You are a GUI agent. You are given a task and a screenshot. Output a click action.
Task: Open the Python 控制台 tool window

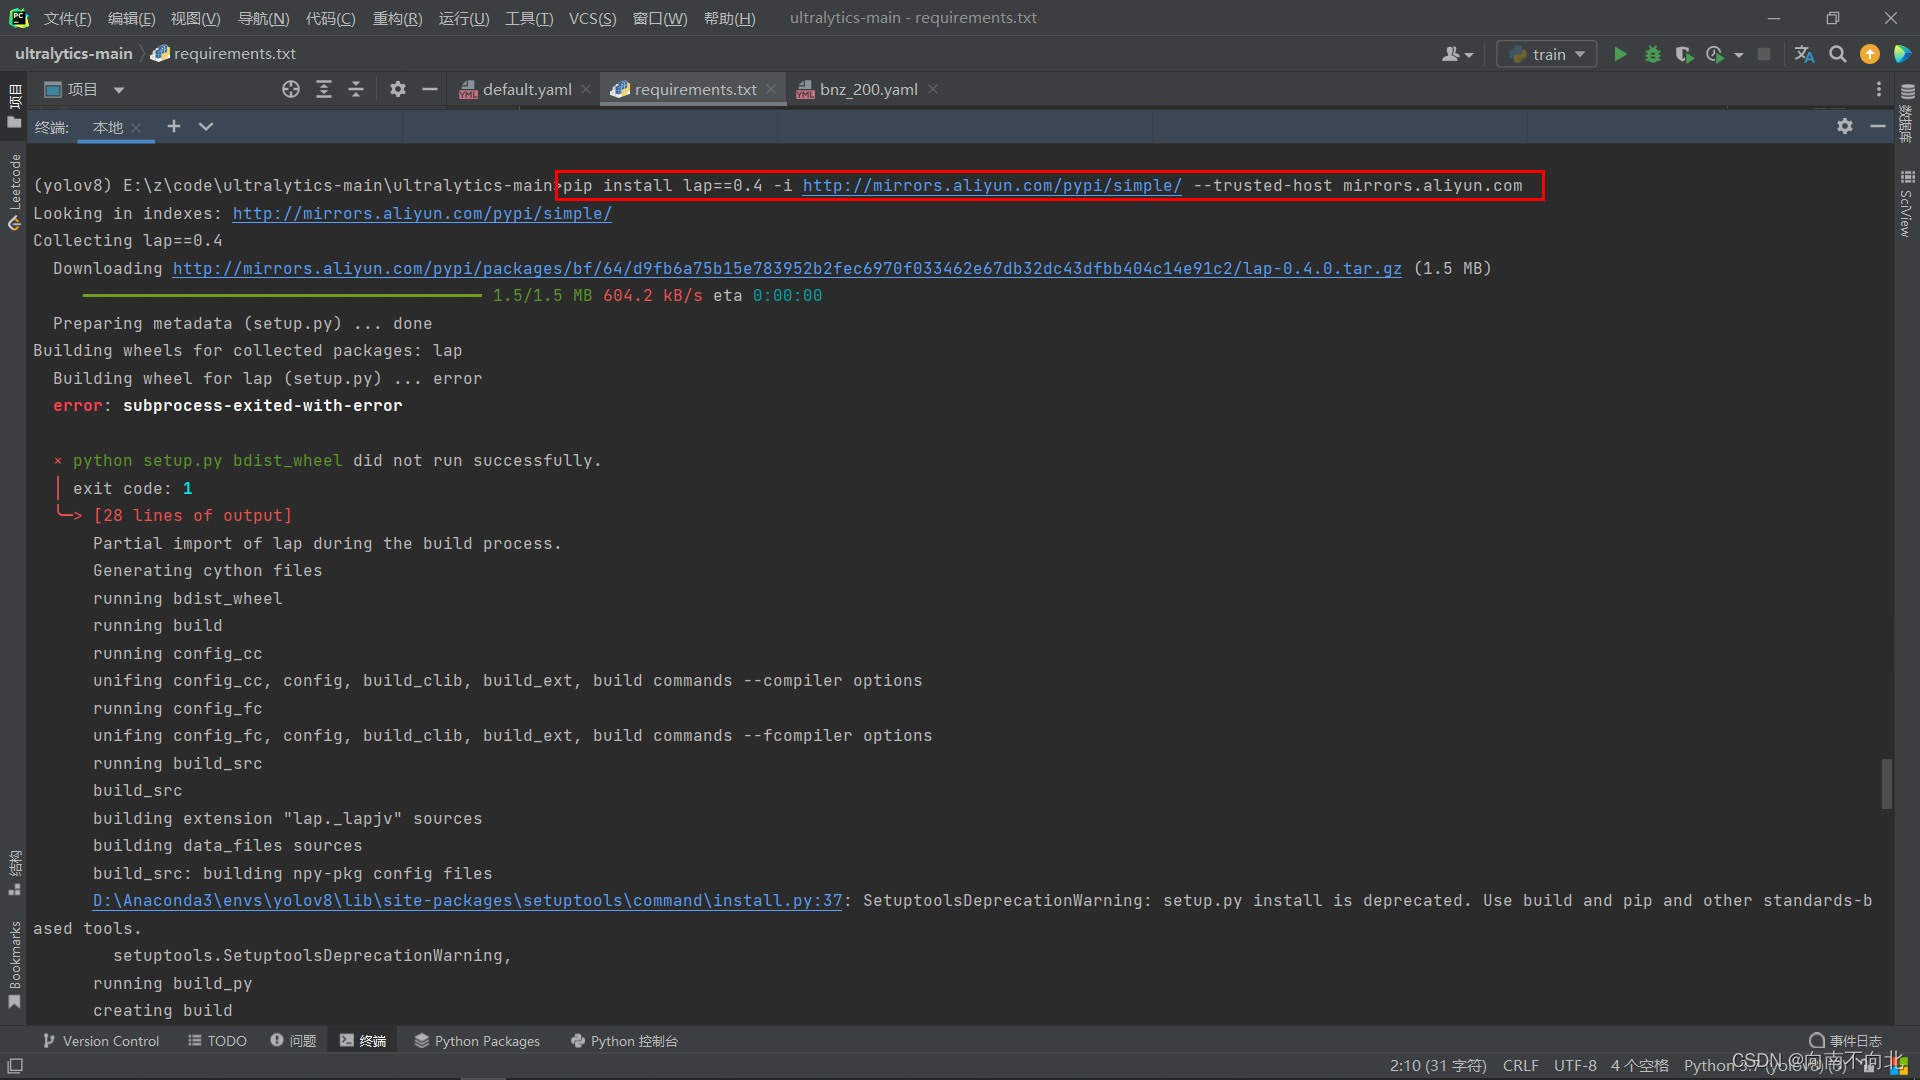click(x=624, y=1041)
